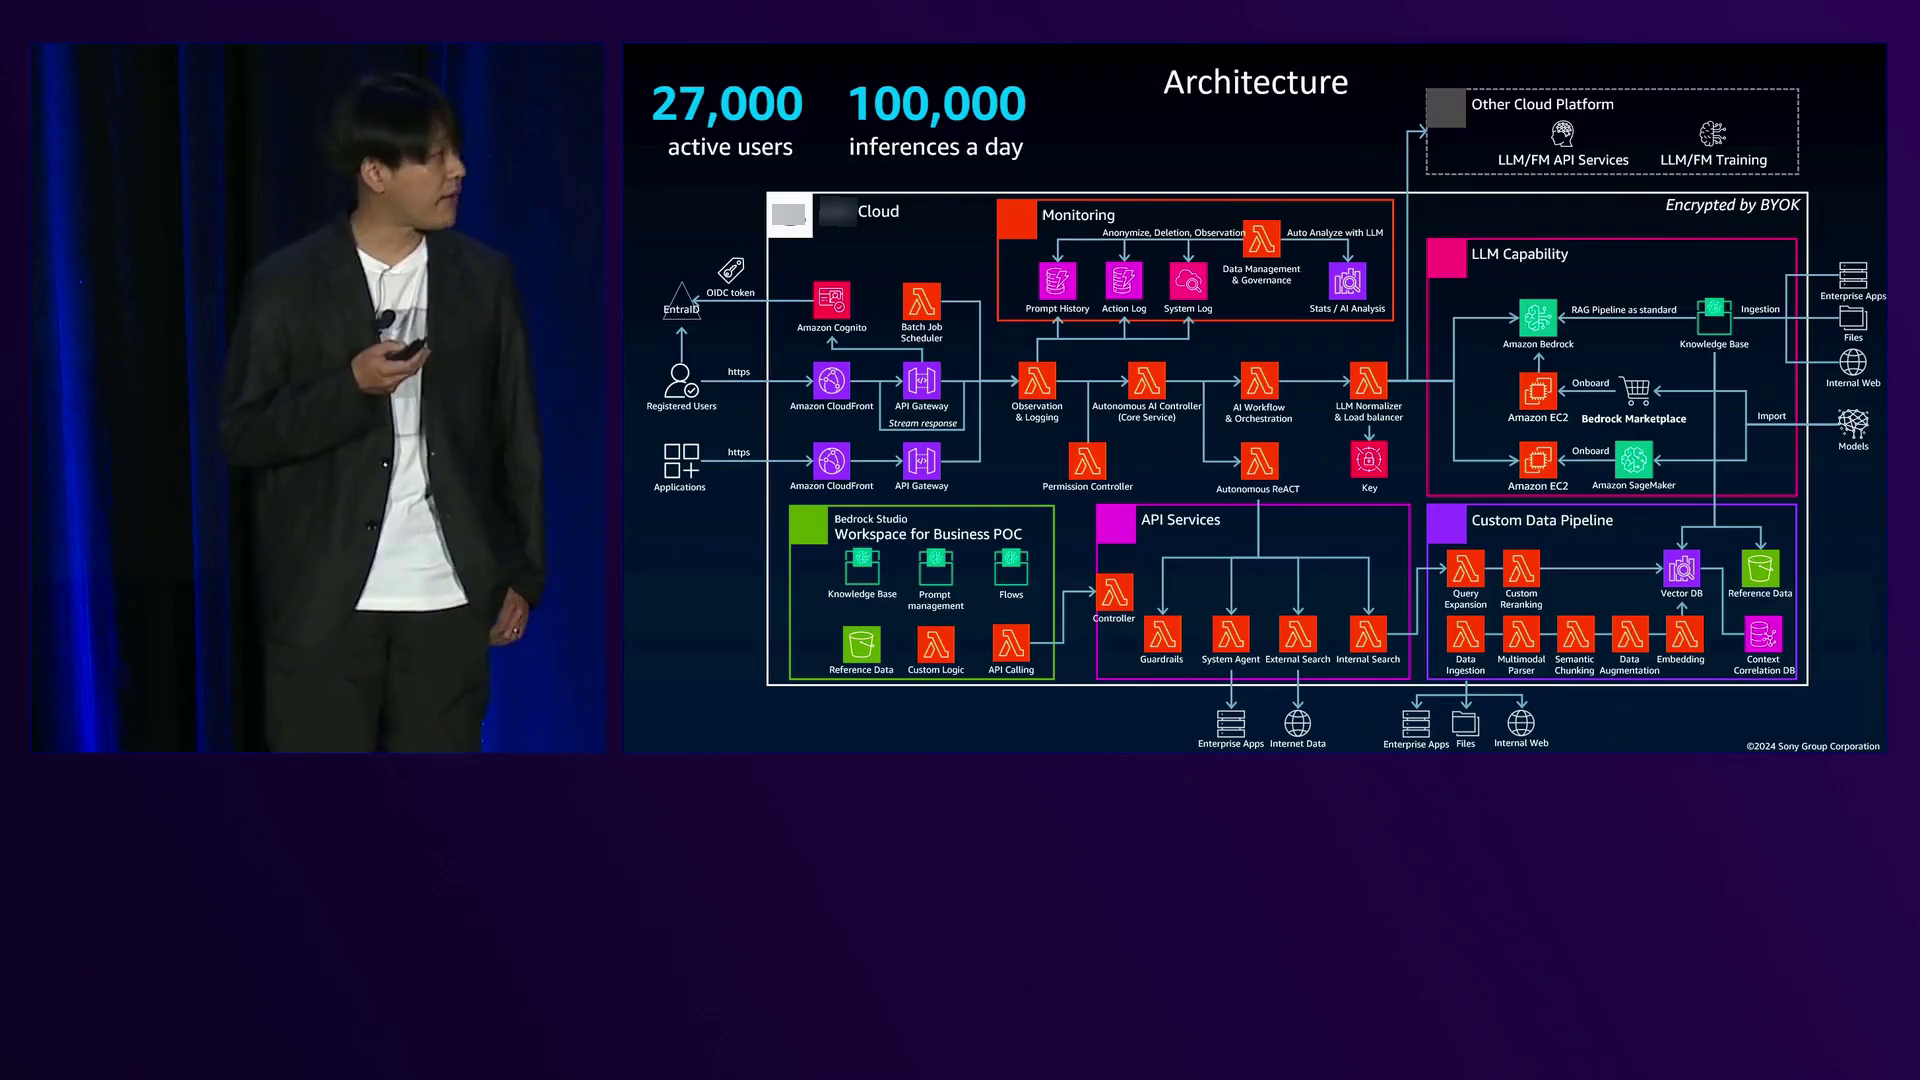Click the AI Workflow & Orchestration icon
This screenshot has height=1080, width=1920.
tap(1259, 381)
